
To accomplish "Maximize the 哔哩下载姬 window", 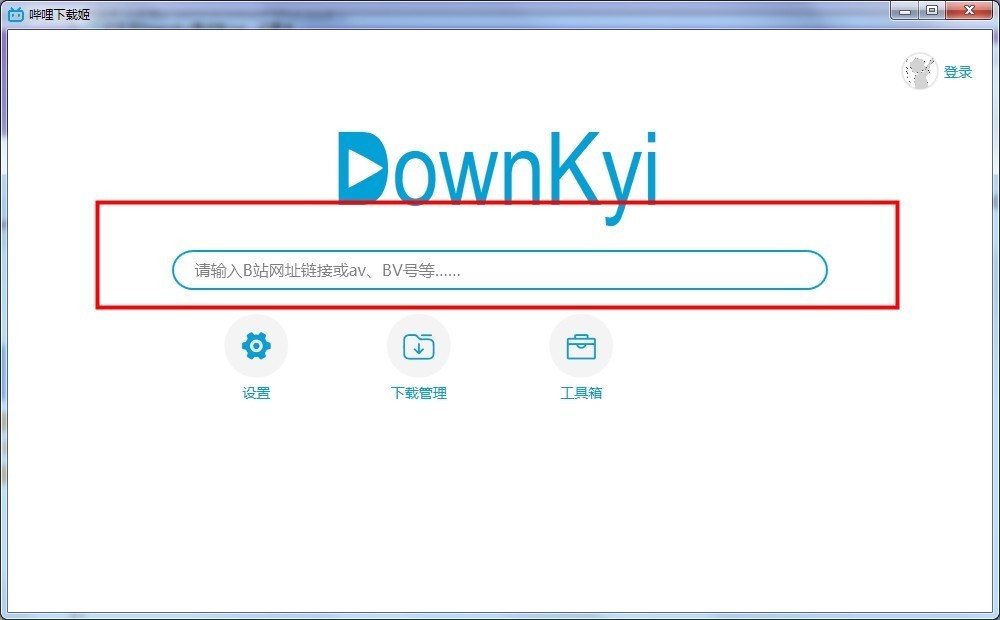I will (x=932, y=11).
